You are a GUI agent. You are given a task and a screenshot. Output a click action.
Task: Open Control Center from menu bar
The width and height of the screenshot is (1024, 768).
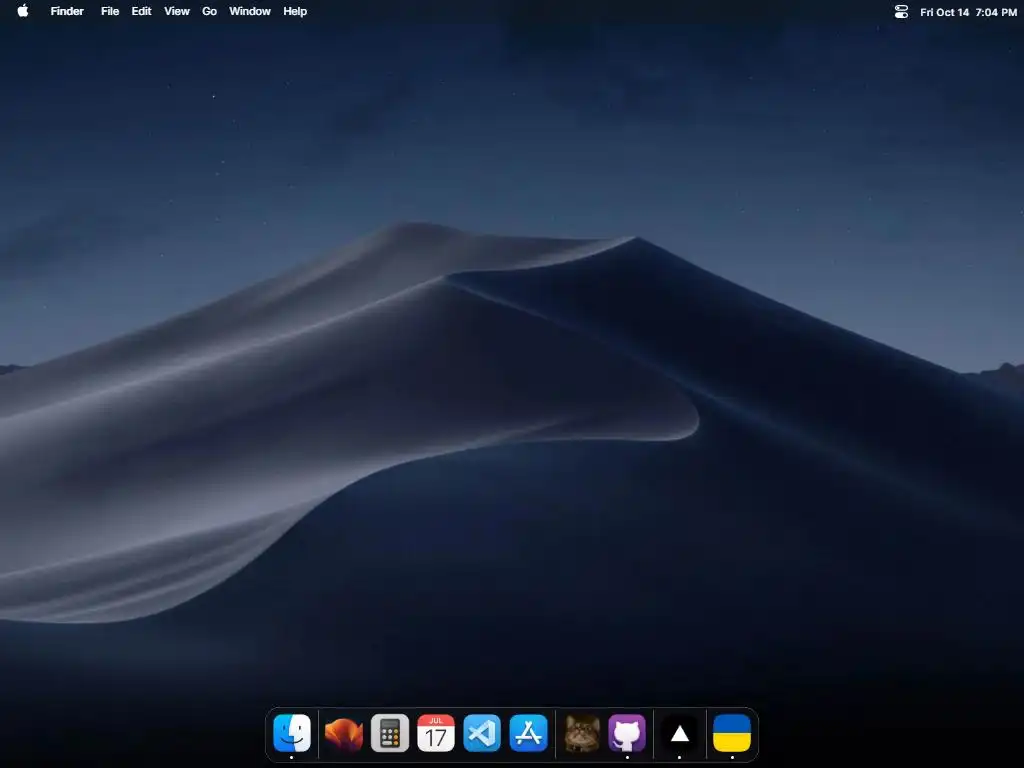point(901,12)
